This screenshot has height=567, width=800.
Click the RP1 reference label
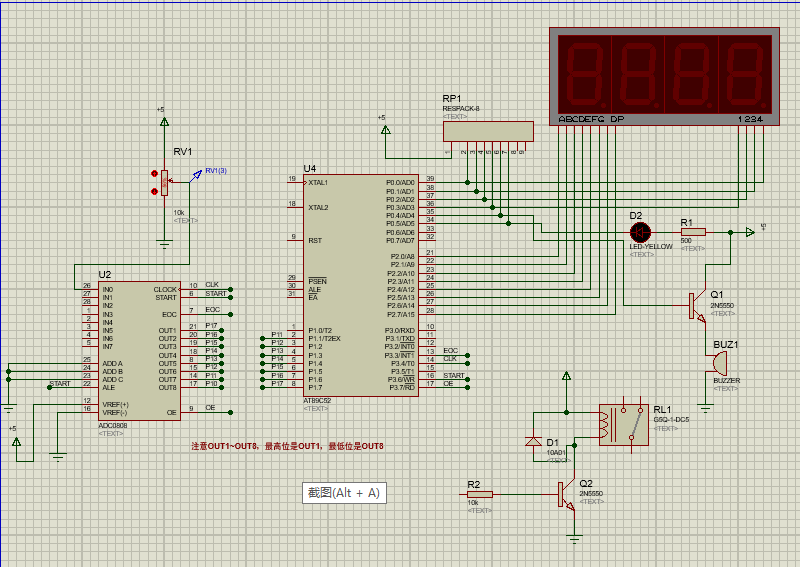[452, 98]
